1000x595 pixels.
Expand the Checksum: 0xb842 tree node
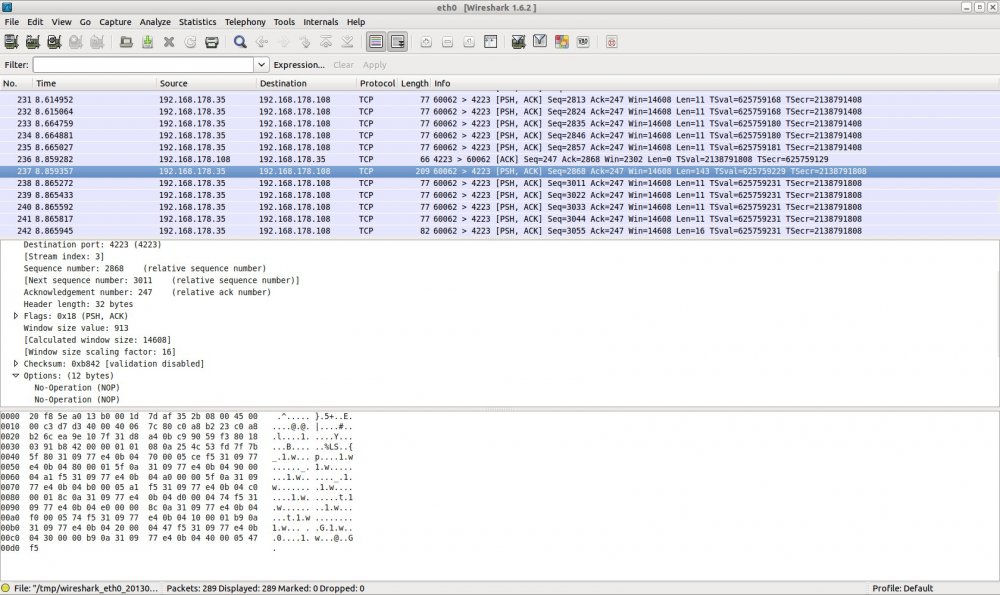(16, 364)
